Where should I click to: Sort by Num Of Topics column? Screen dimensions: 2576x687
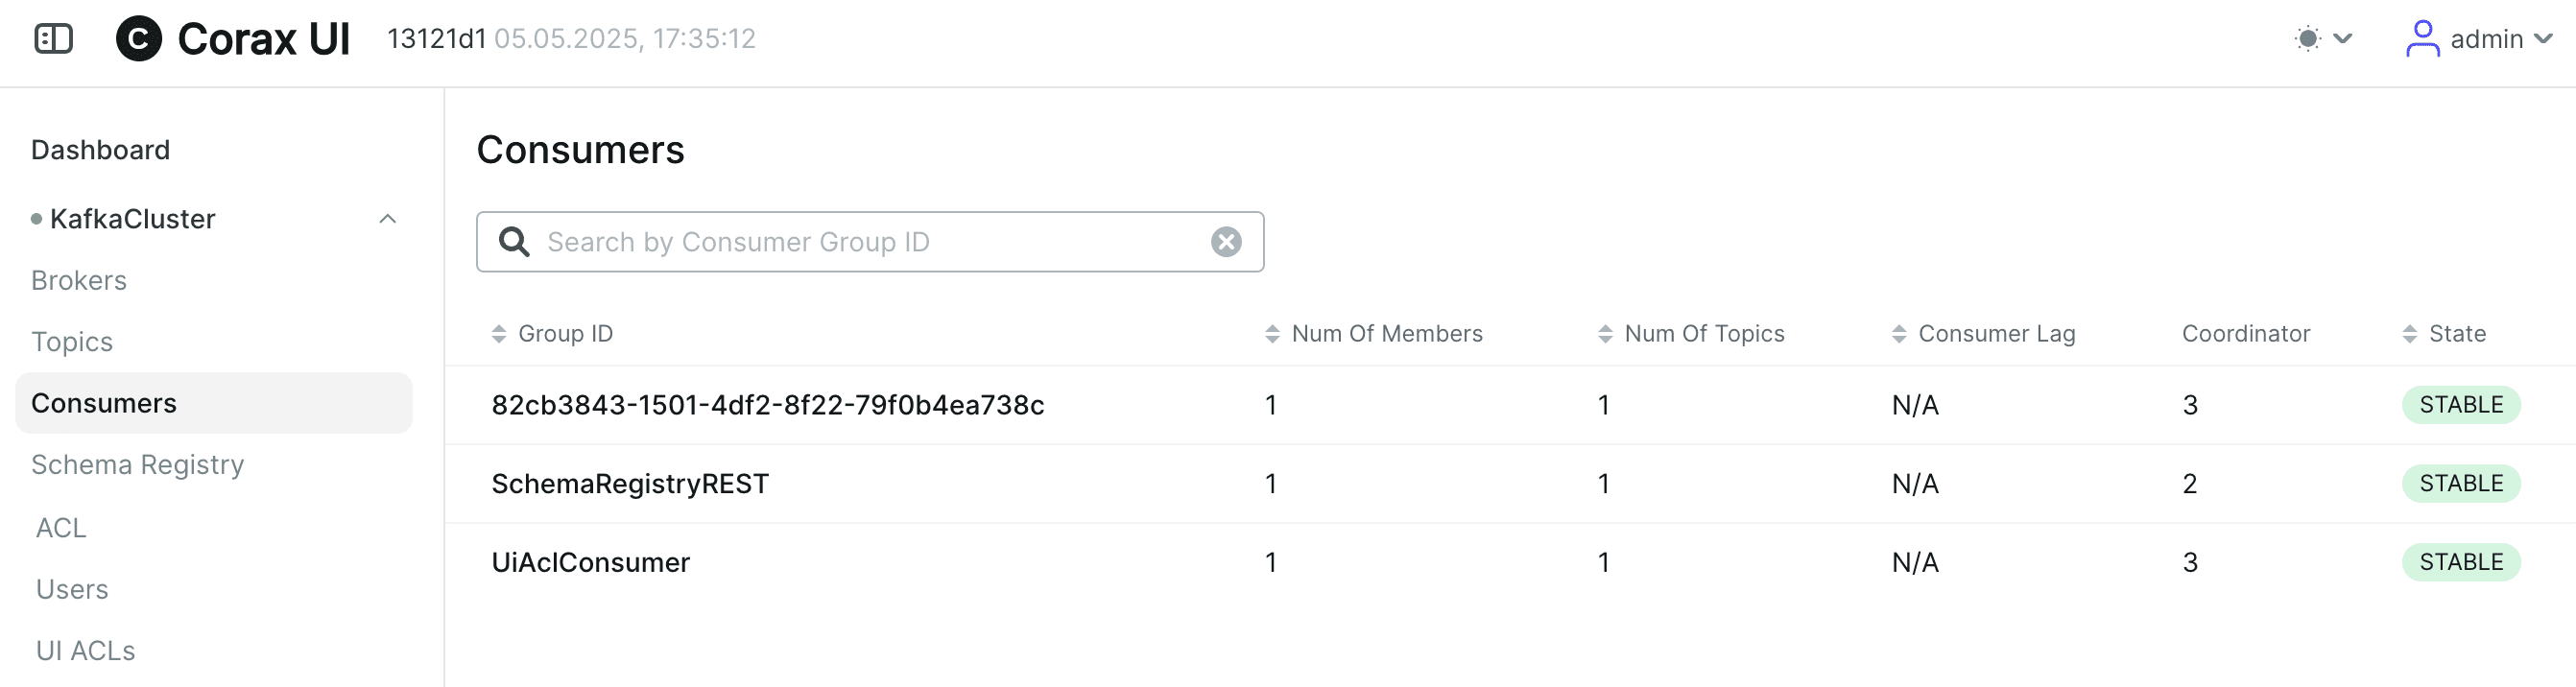click(x=1690, y=334)
